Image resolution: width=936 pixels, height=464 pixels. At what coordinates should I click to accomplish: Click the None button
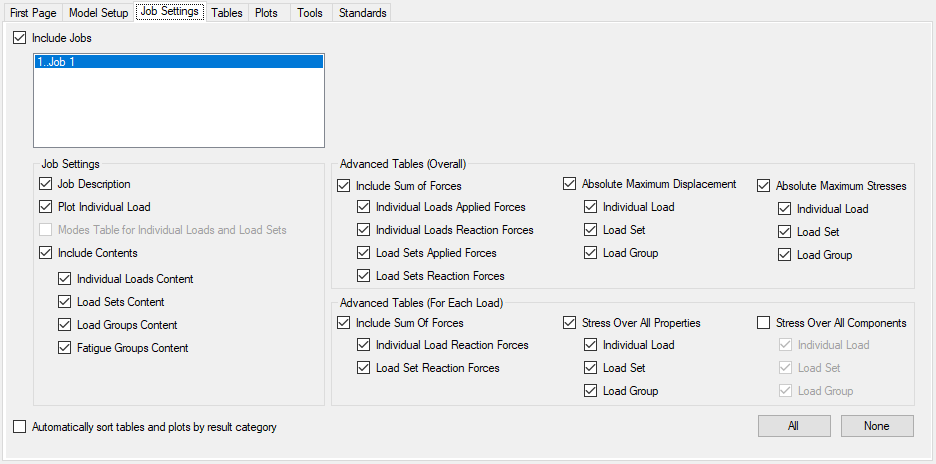(x=877, y=426)
